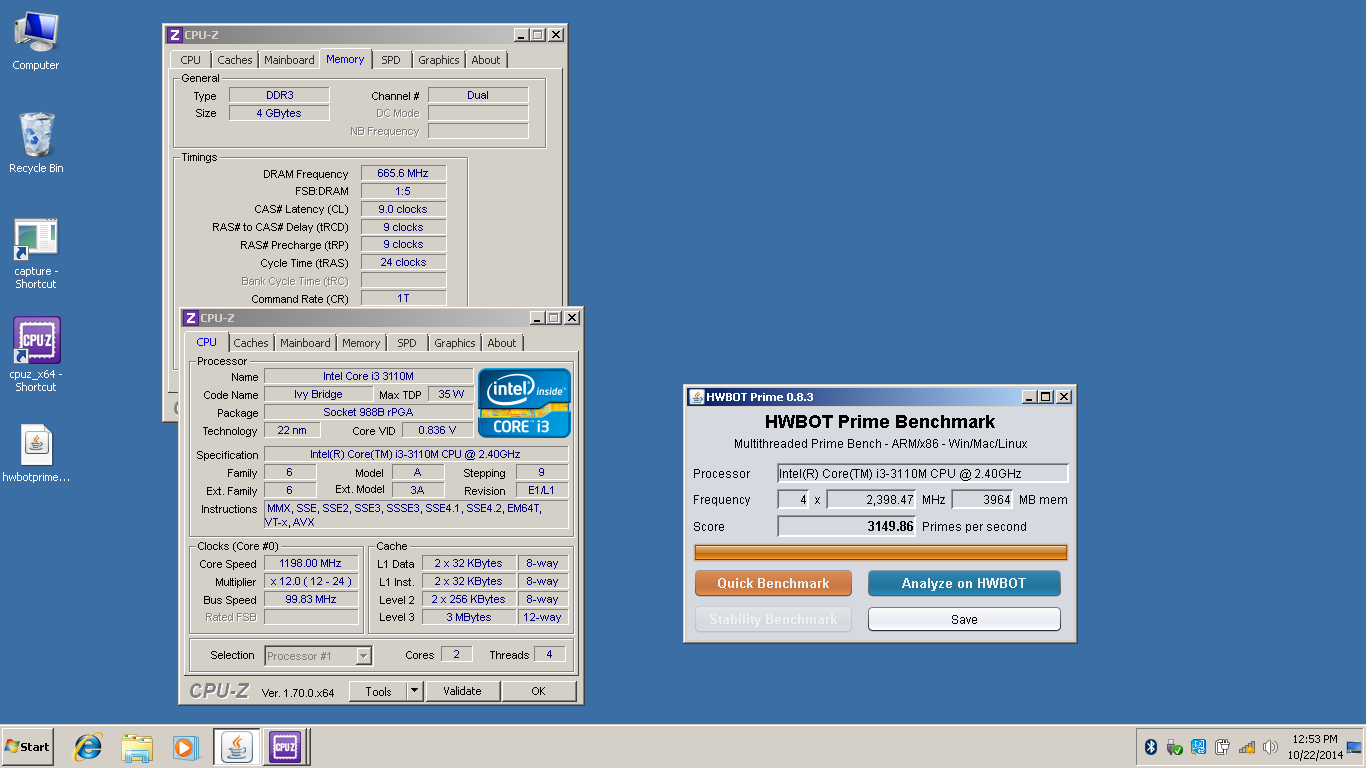Click the Save button in HWBOT Prime
1366x768 pixels.
point(964,619)
